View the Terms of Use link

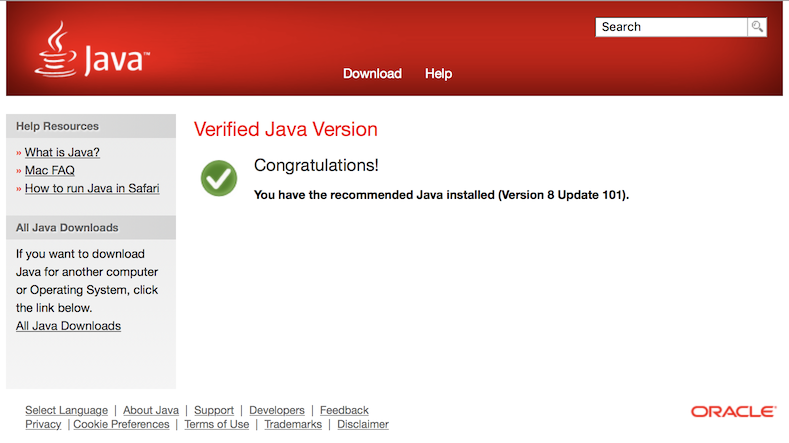pyautogui.click(x=217, y=424)
